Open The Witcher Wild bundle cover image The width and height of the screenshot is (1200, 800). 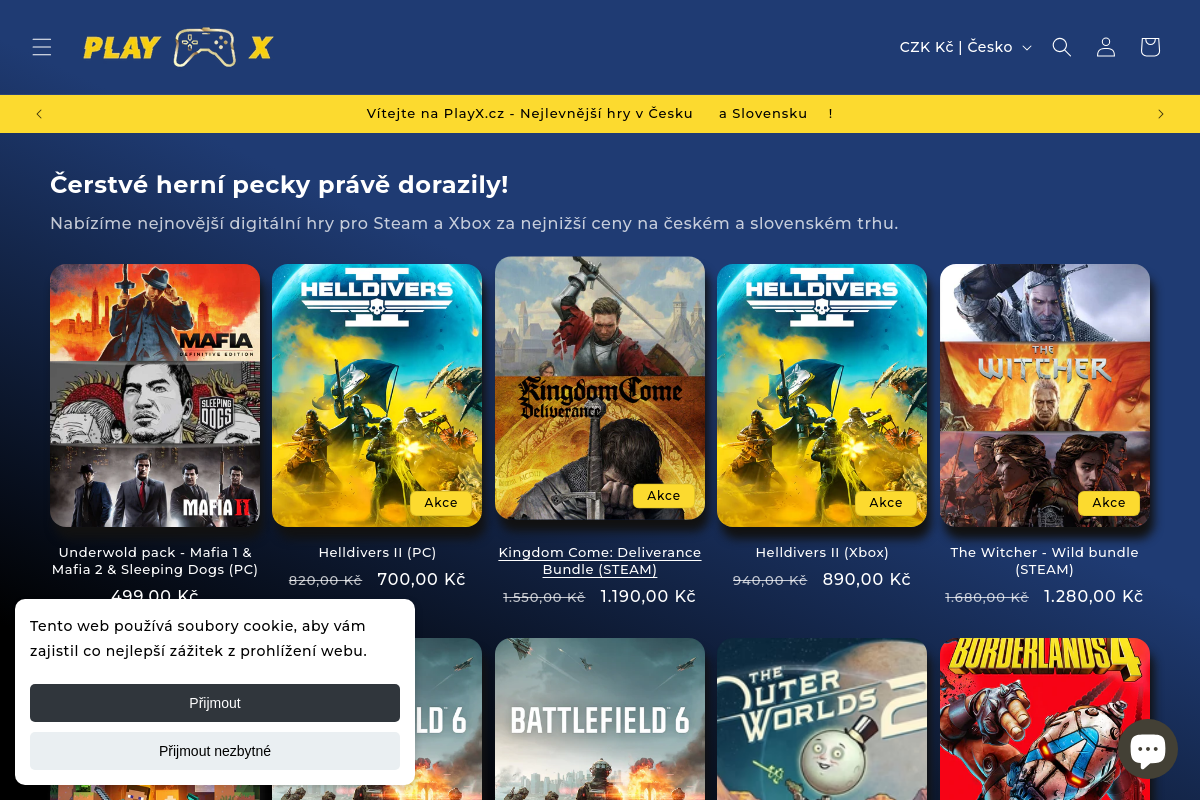click(1045, 395)
